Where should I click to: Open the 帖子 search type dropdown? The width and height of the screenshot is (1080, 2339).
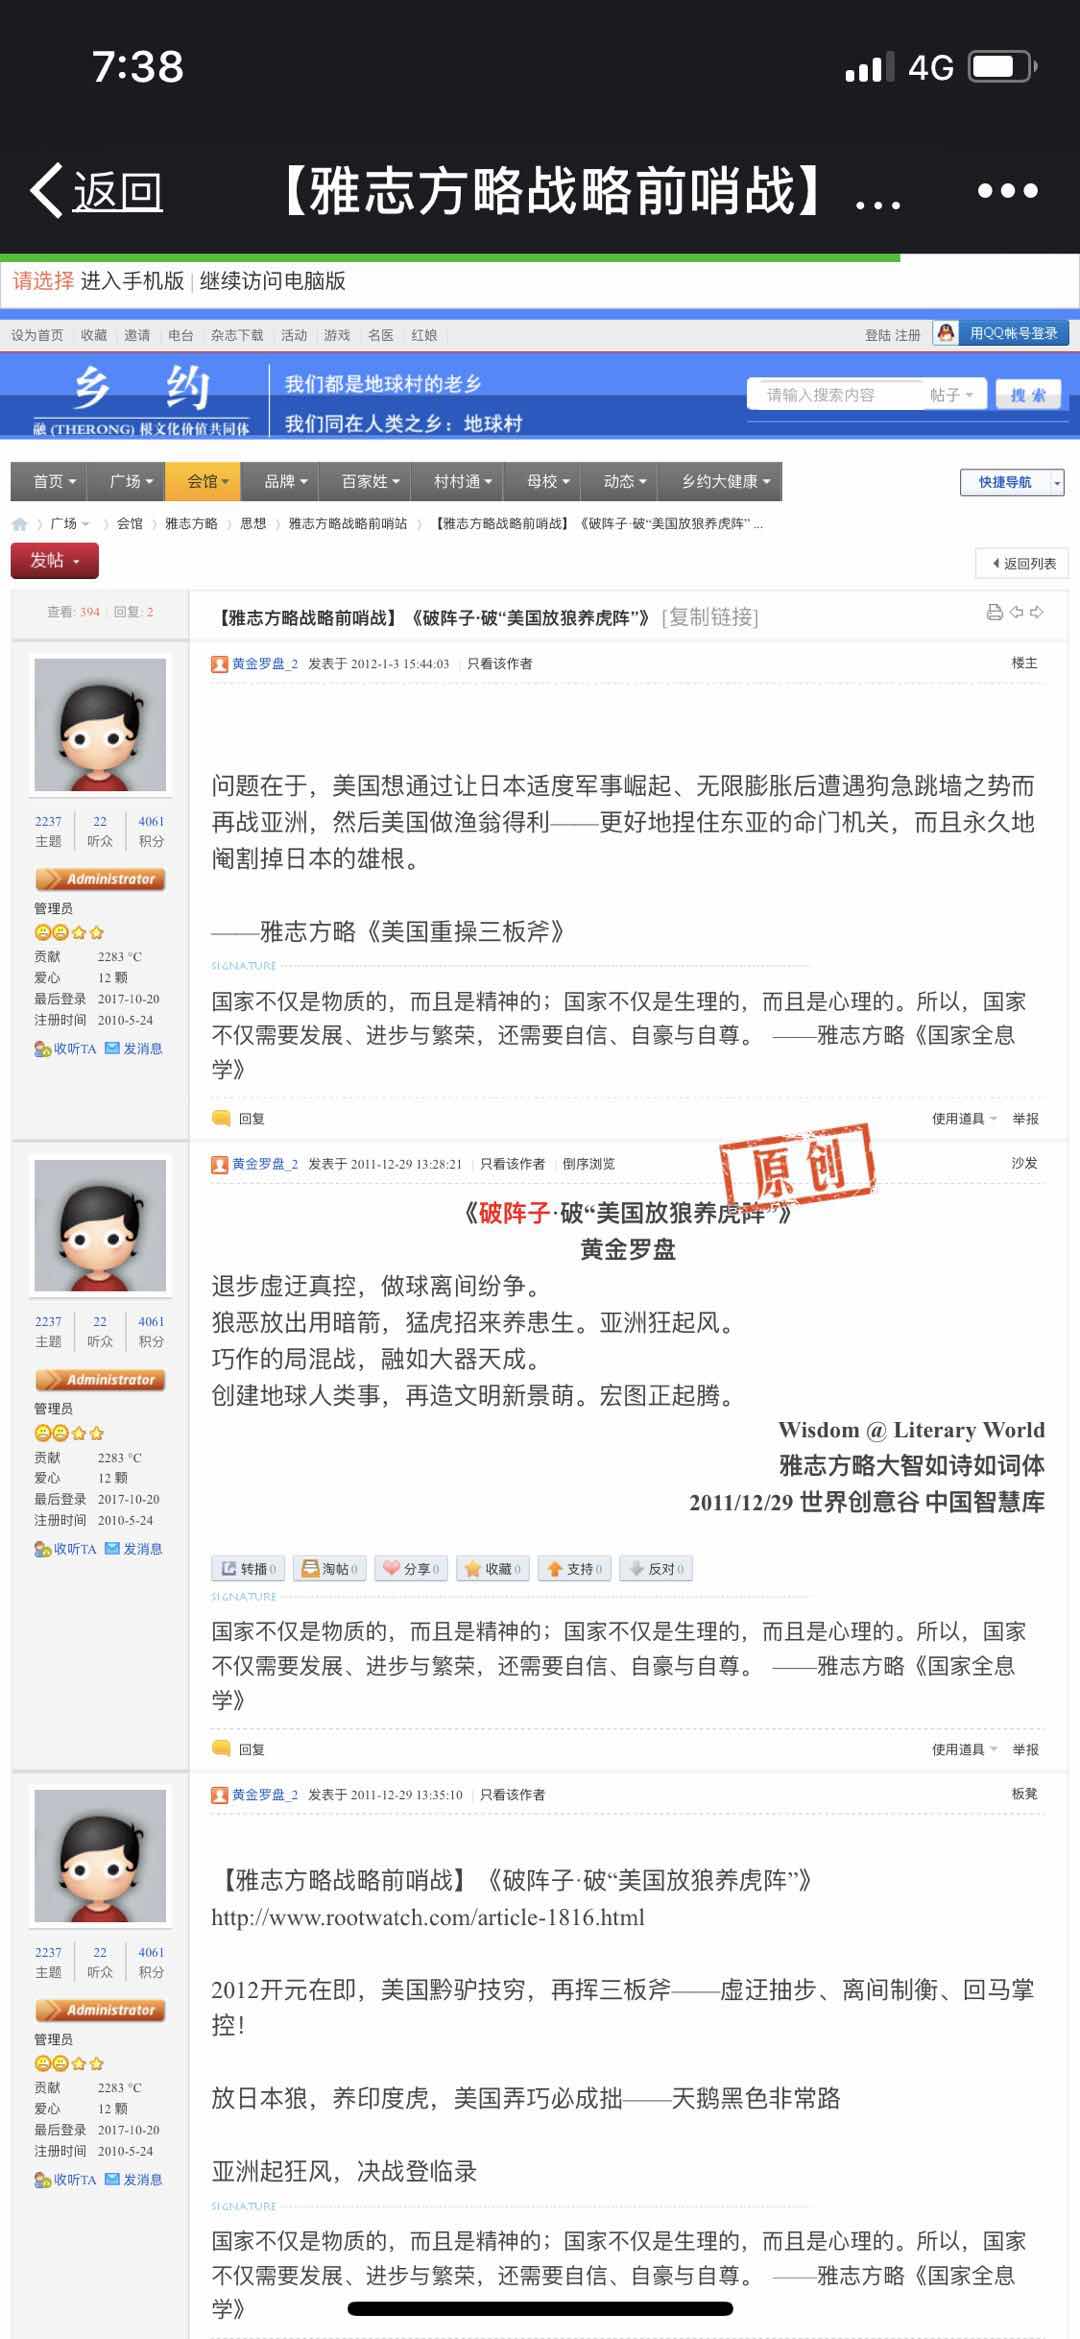(952, 395)
